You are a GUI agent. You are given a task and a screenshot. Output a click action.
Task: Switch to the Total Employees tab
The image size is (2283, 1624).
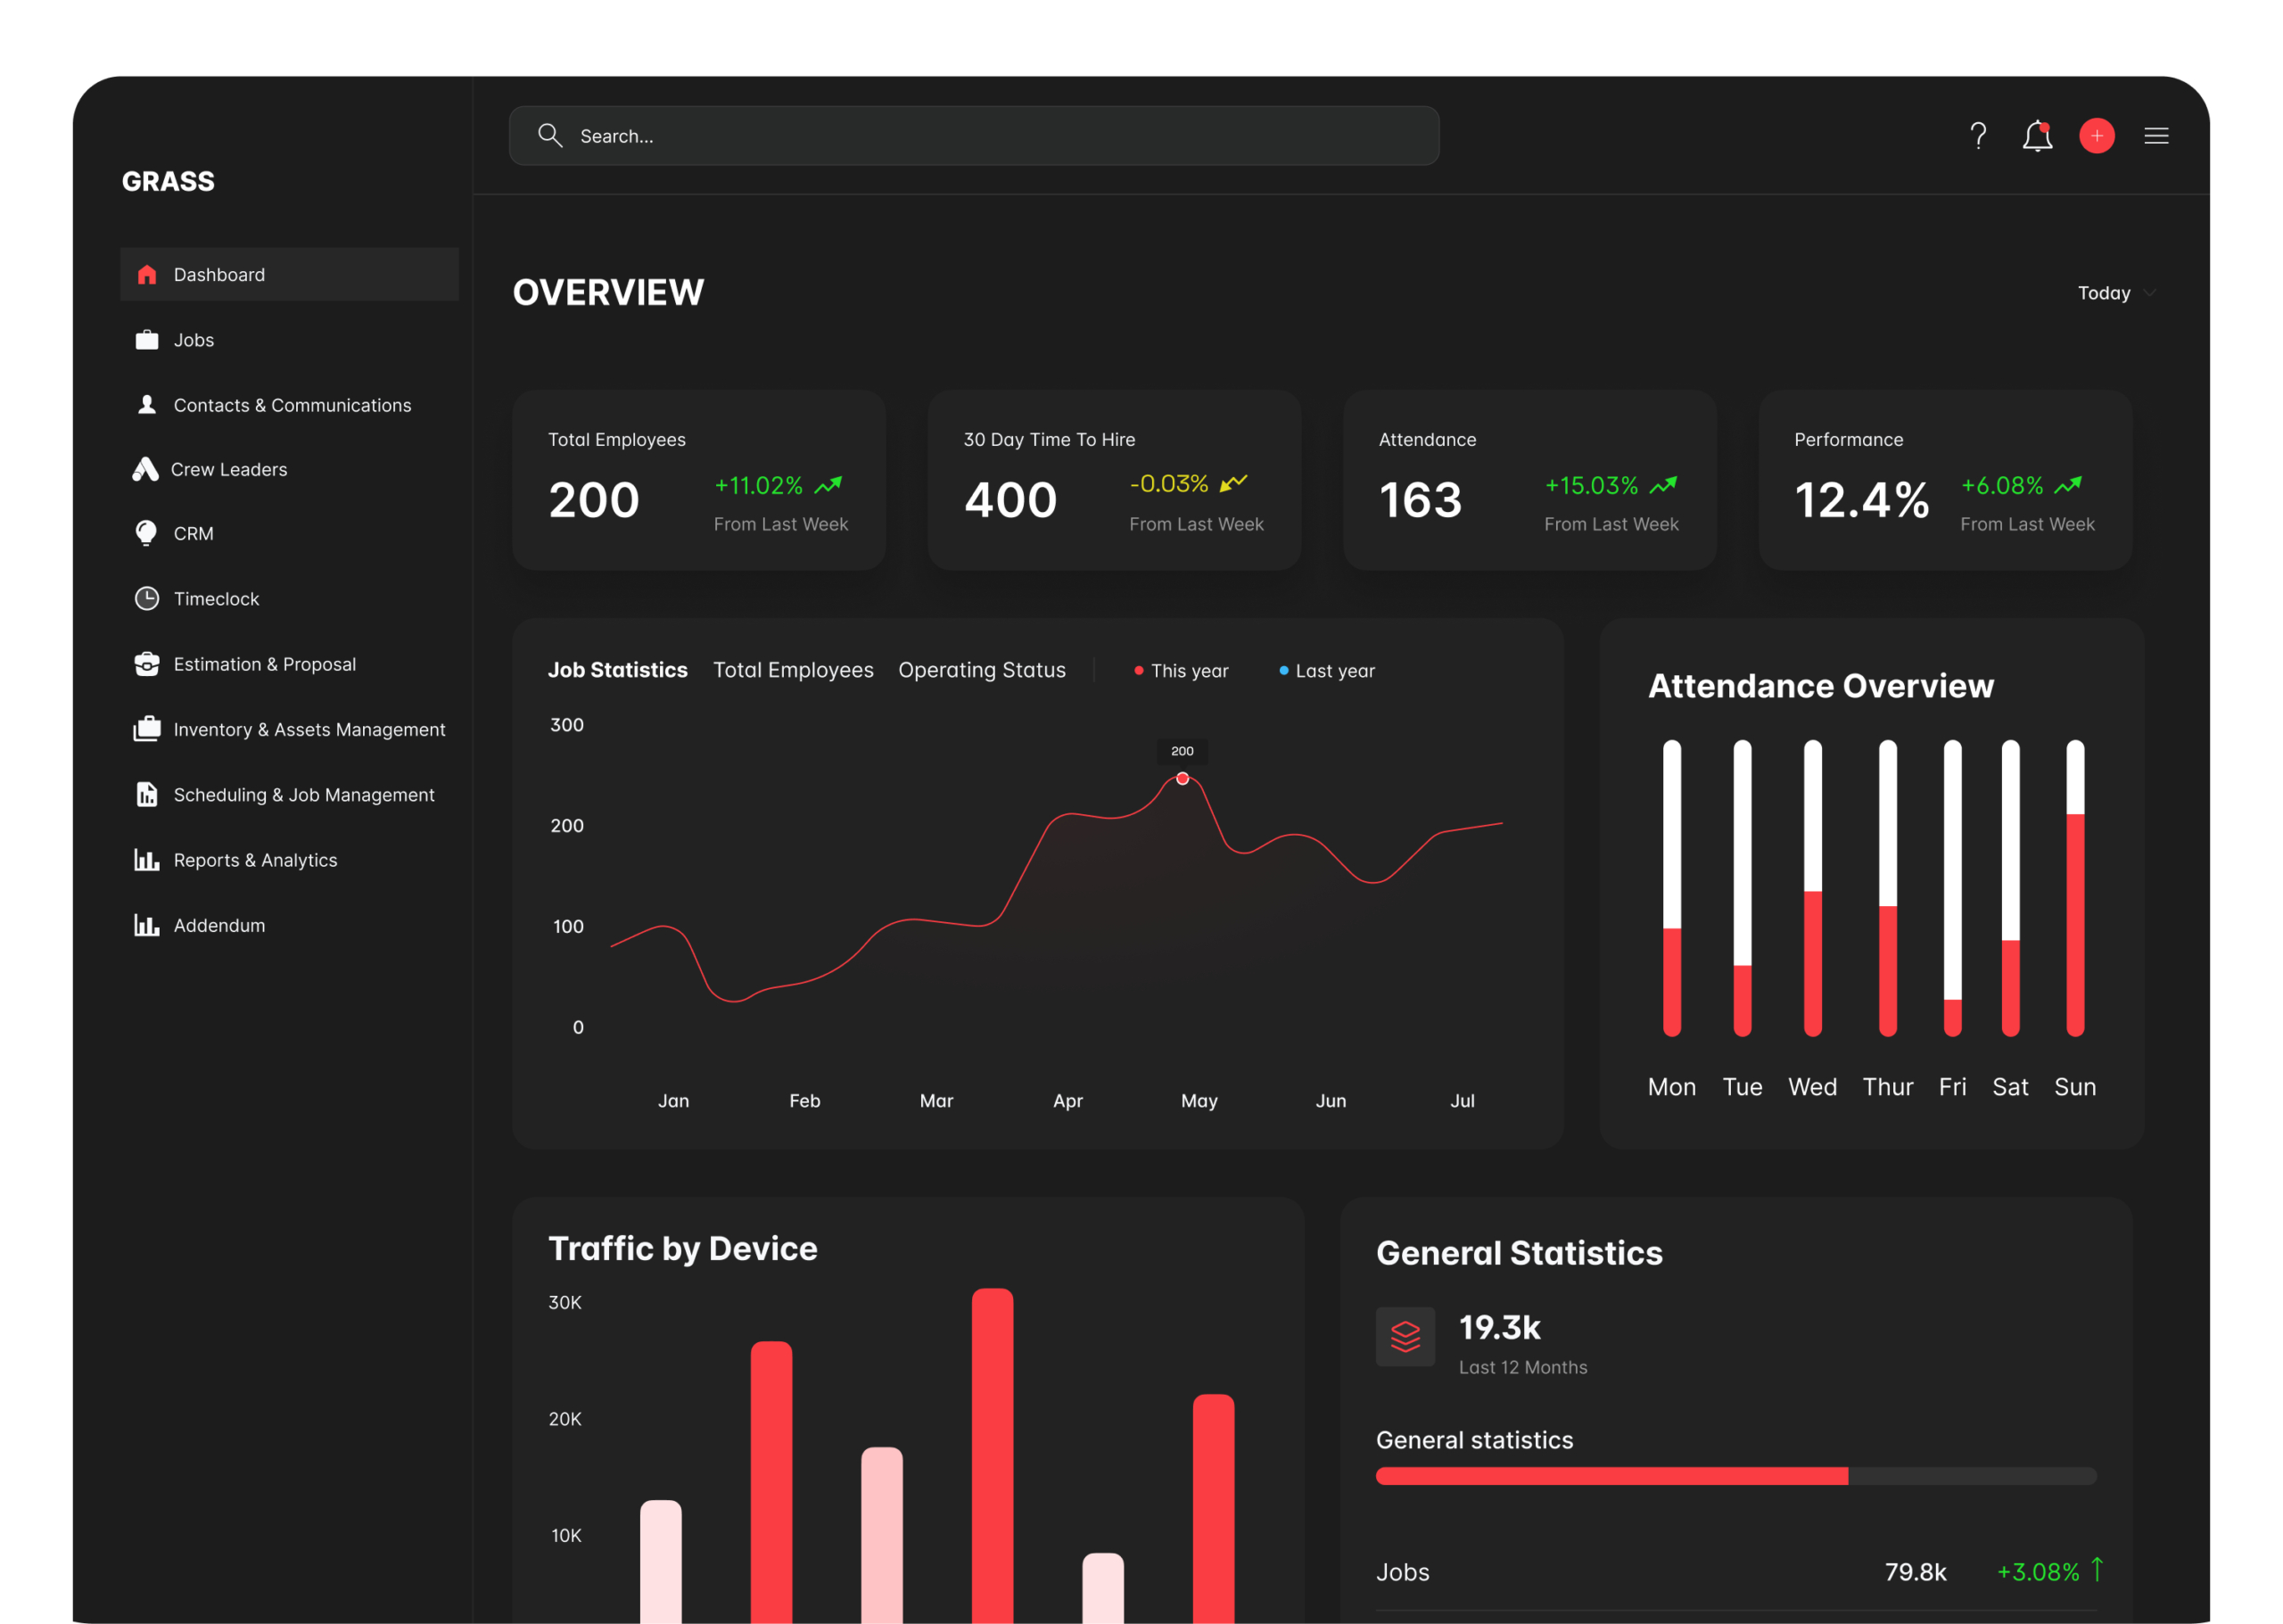click(792, 670)
